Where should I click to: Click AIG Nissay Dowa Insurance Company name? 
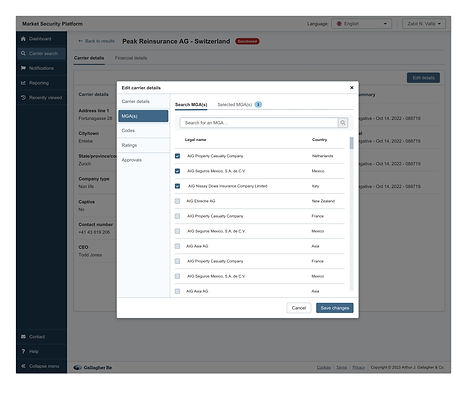pos(228,186)
